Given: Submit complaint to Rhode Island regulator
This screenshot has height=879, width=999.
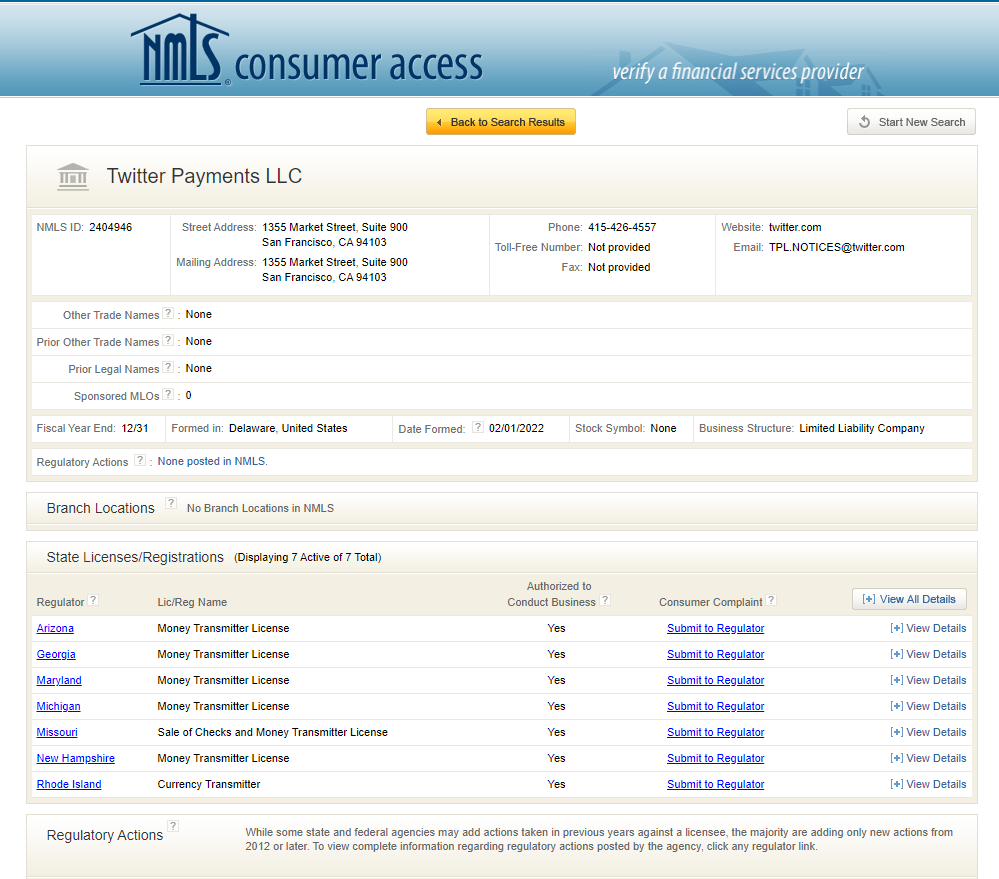Looking at the screenshot, I should pos(715,785).
